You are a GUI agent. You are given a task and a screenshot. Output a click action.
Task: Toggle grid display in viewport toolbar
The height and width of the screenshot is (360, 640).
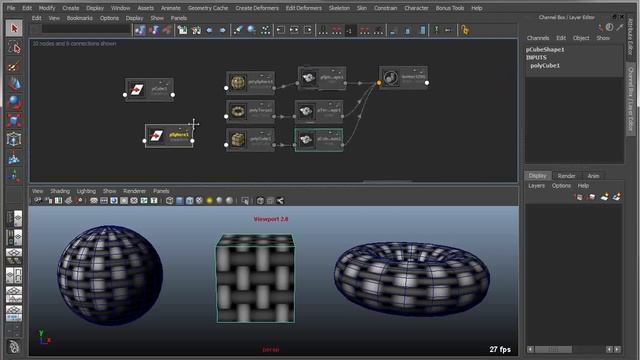pos(94,200)
